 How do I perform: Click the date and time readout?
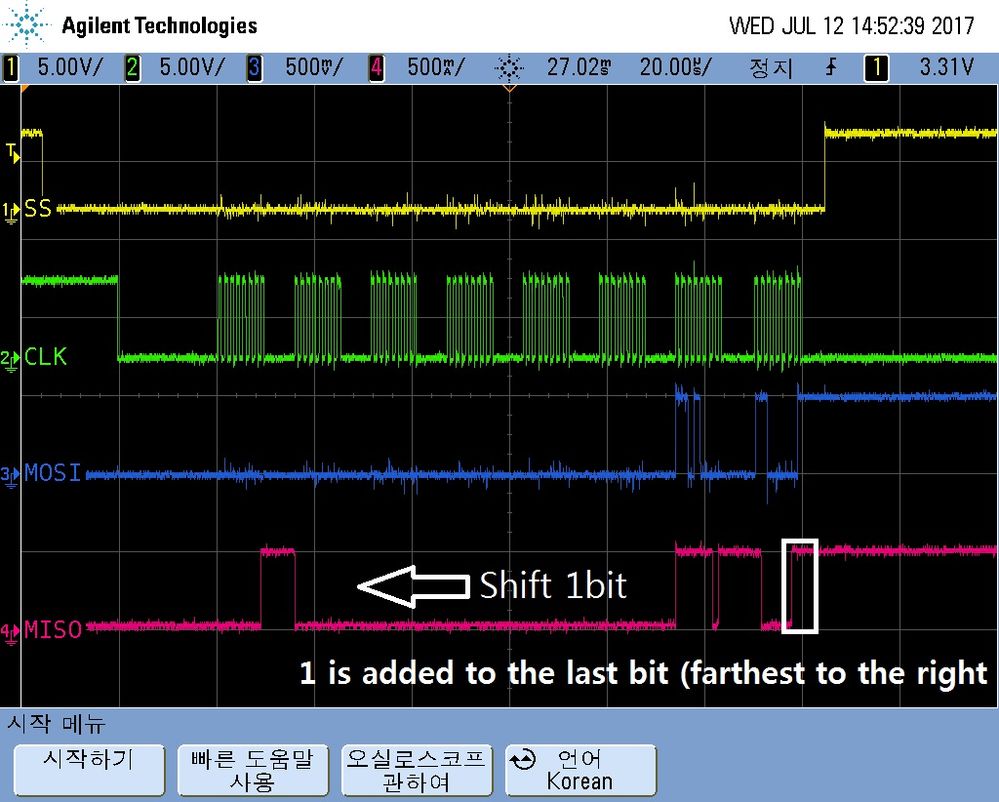click(852, 26)
